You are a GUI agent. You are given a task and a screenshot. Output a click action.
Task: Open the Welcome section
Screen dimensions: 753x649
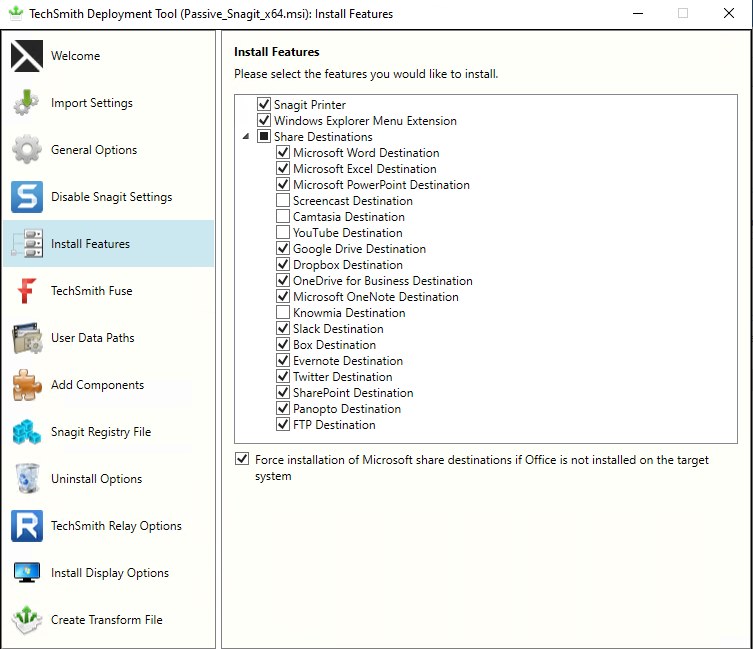(x=109, y=56)
